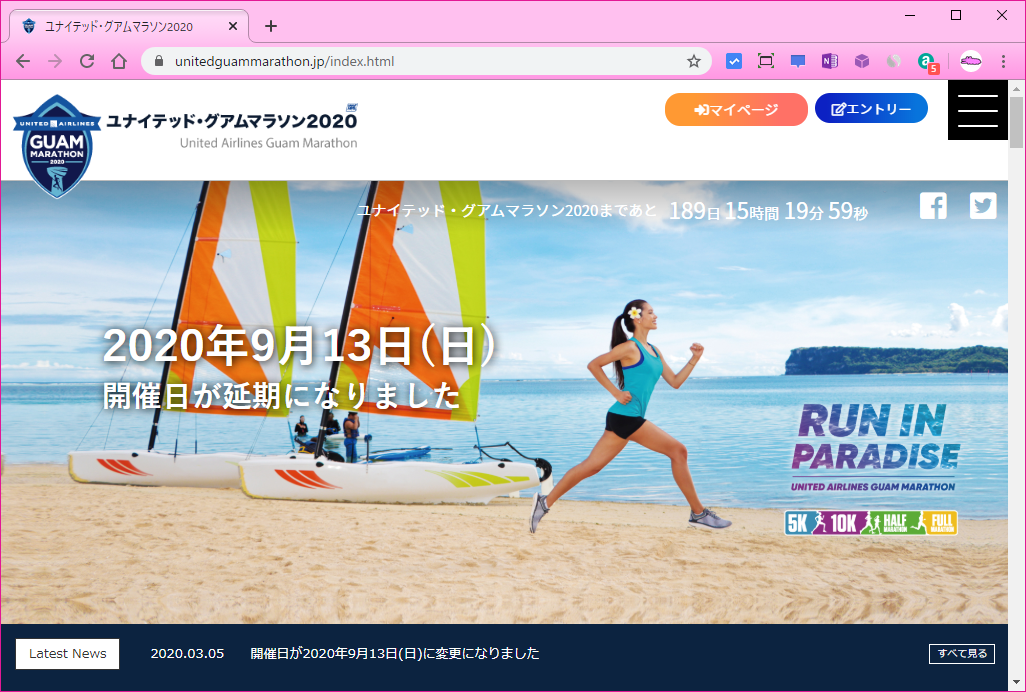
Task: Open the OneNote clipper extension
Action: 830,61
